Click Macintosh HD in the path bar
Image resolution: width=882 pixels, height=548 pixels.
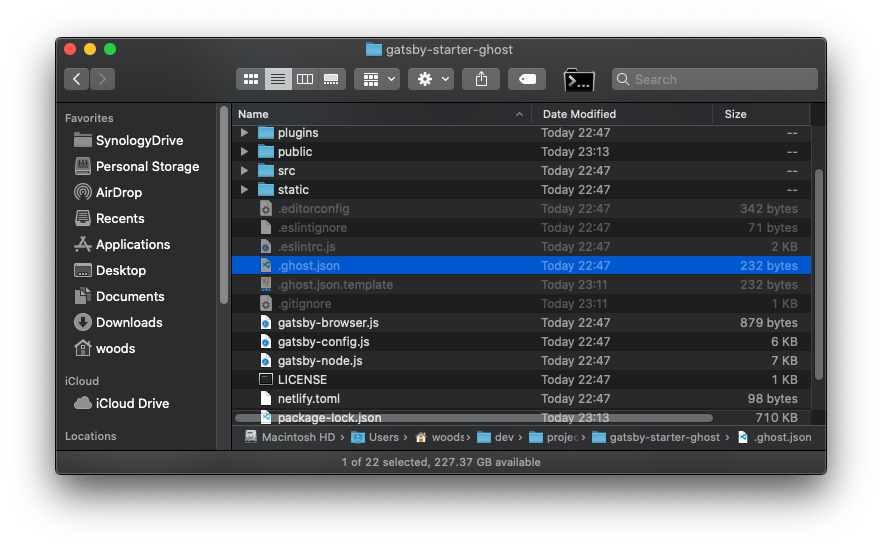(x=290, y=437)
